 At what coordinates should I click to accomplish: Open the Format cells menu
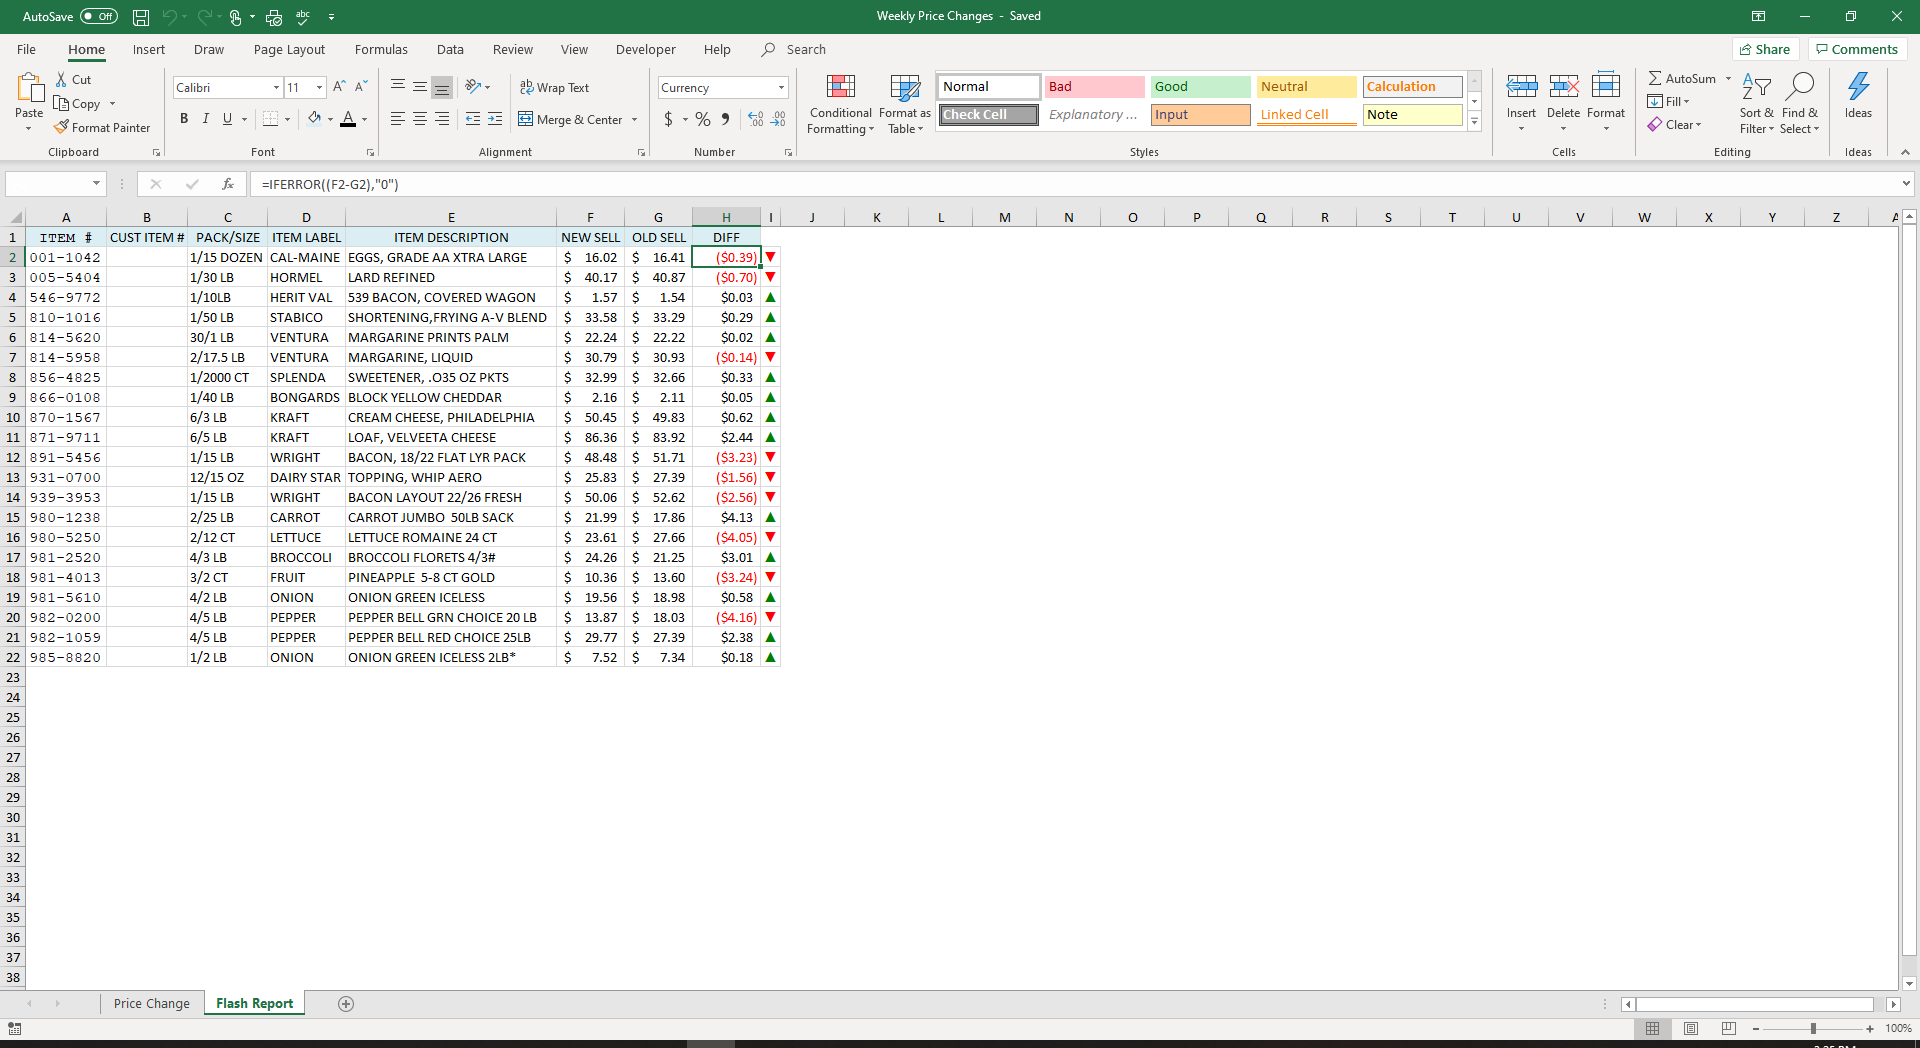tap(1606, 102)
